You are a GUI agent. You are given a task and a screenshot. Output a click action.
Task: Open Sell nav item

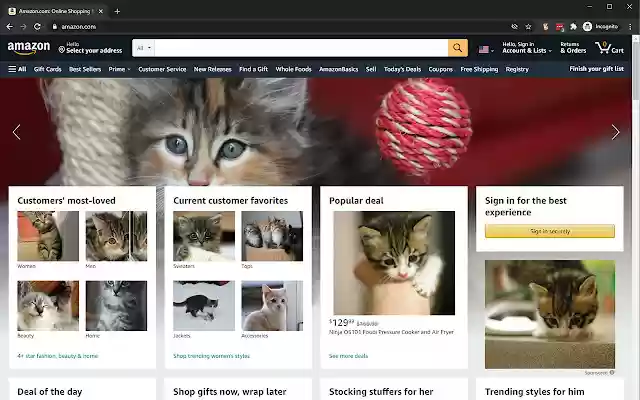point(371,69)
